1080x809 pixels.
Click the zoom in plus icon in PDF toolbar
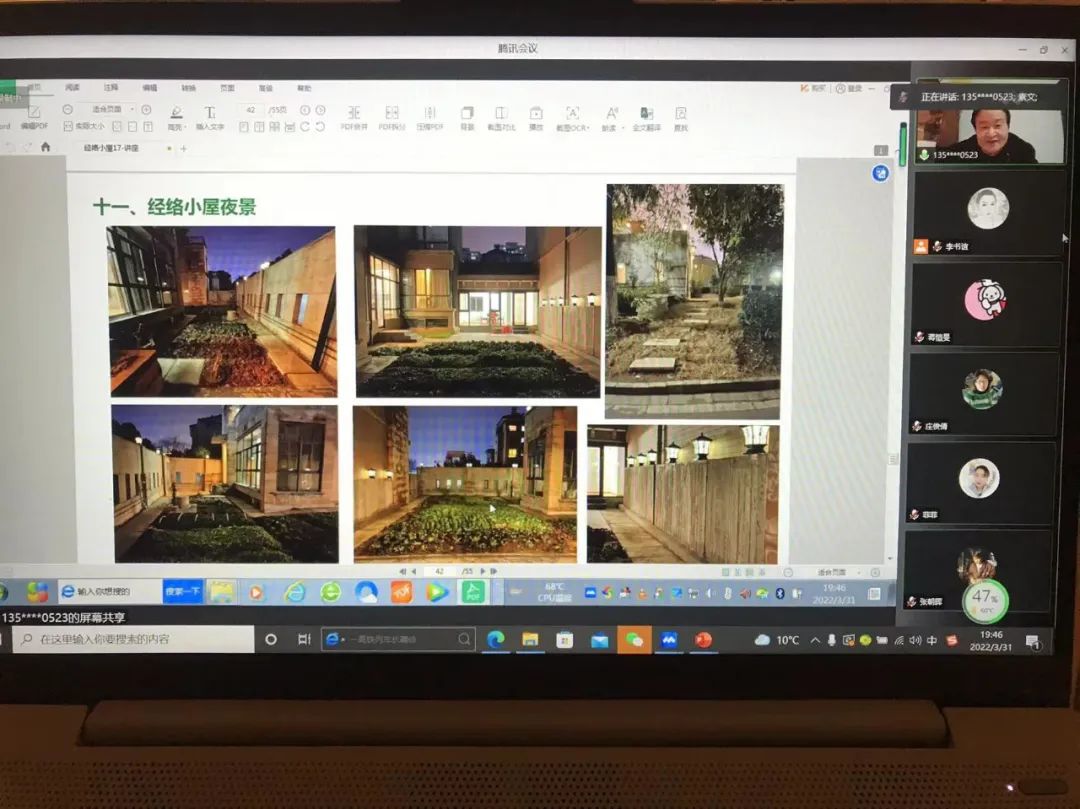coord(146,109)
